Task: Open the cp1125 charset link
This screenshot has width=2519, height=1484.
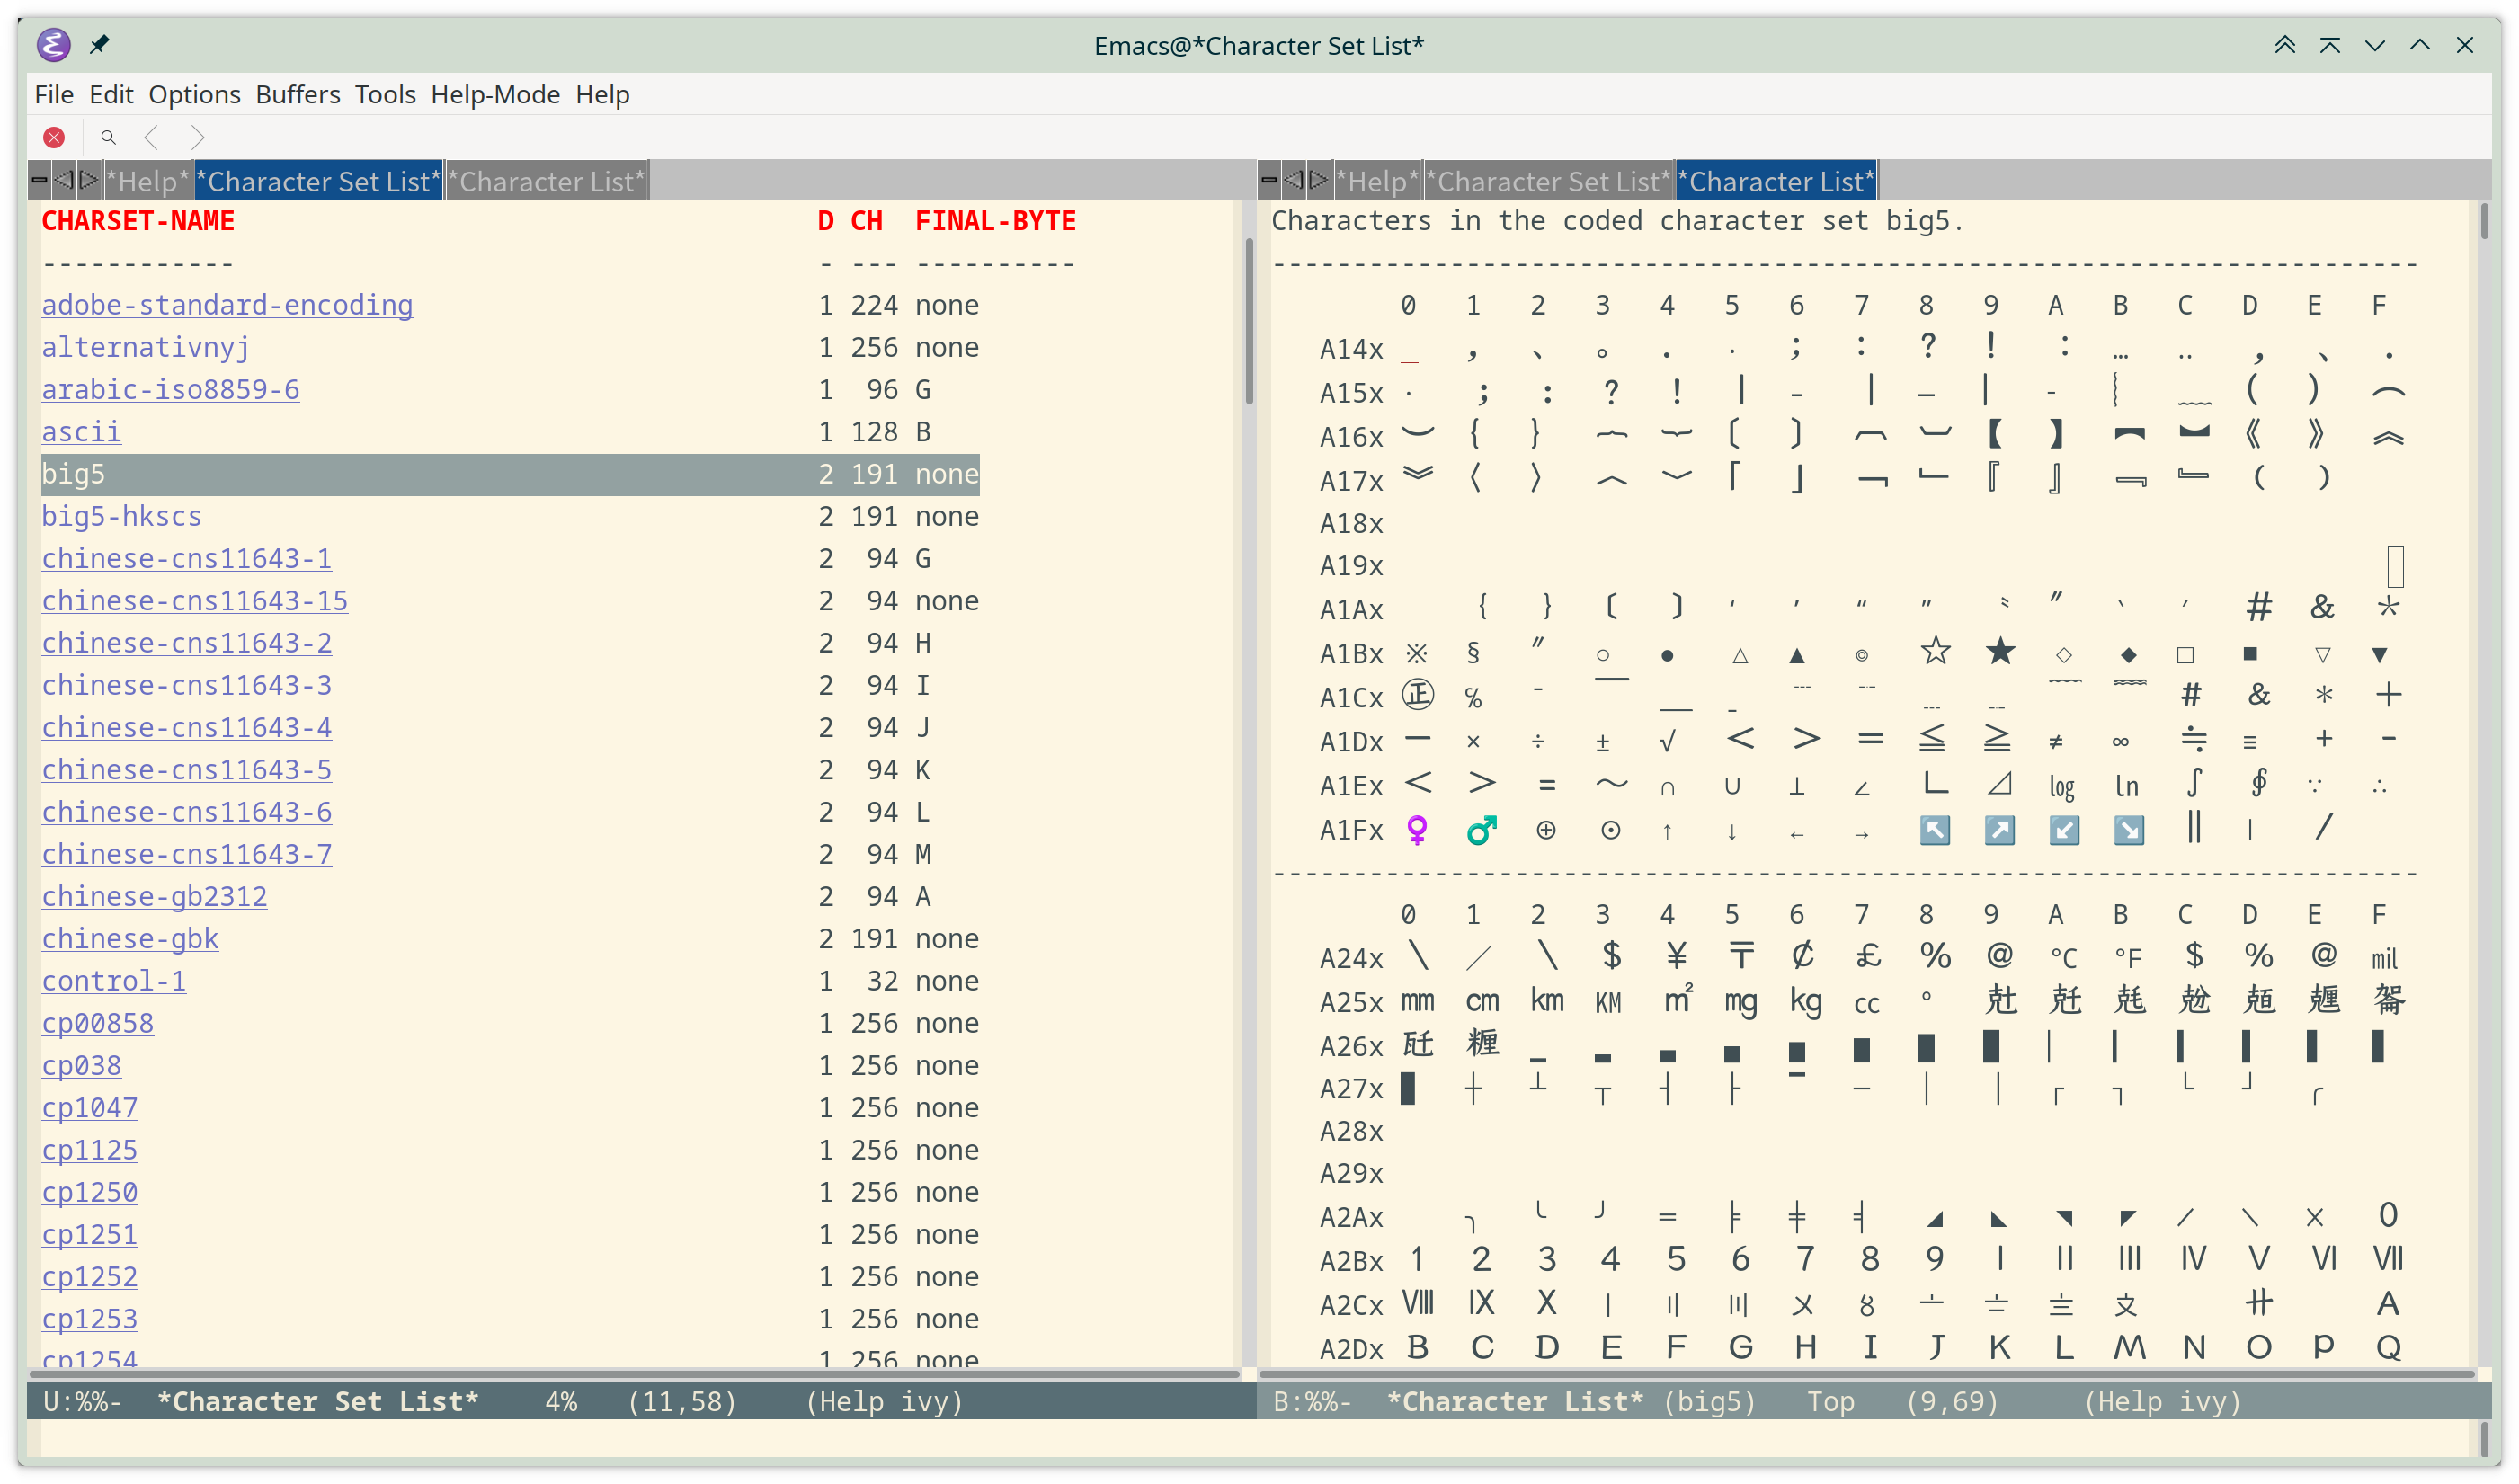Action: point(89,1150)
